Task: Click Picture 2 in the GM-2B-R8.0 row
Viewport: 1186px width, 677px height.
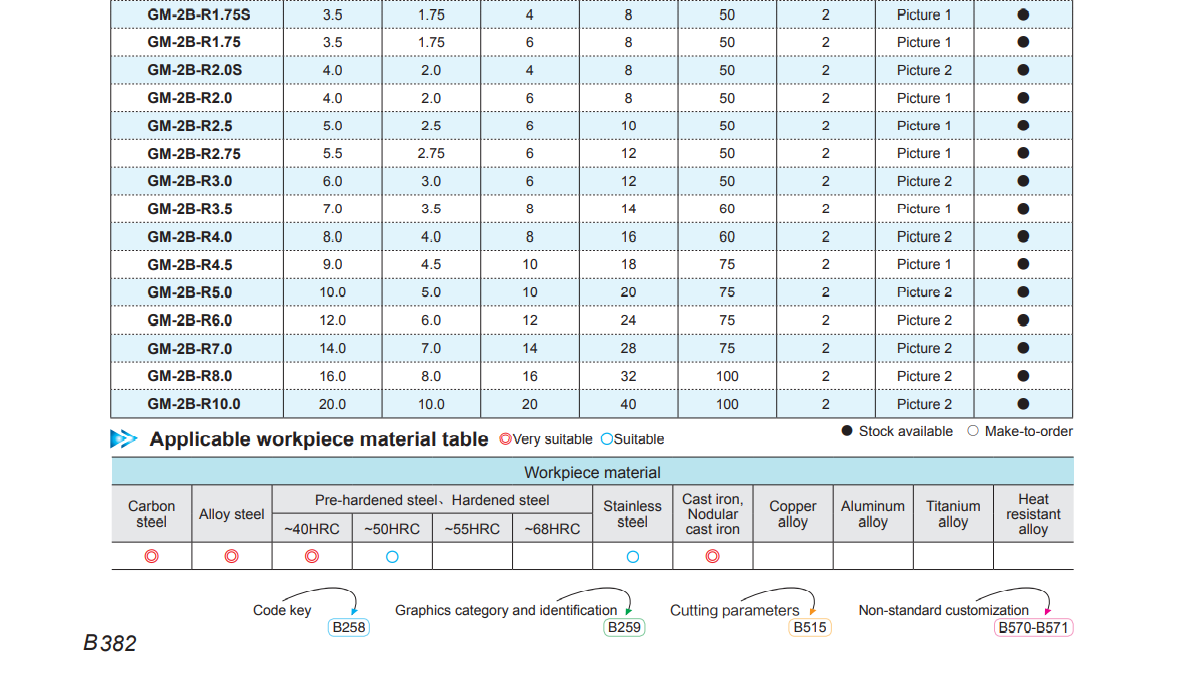Action: (x=924, y=376)
